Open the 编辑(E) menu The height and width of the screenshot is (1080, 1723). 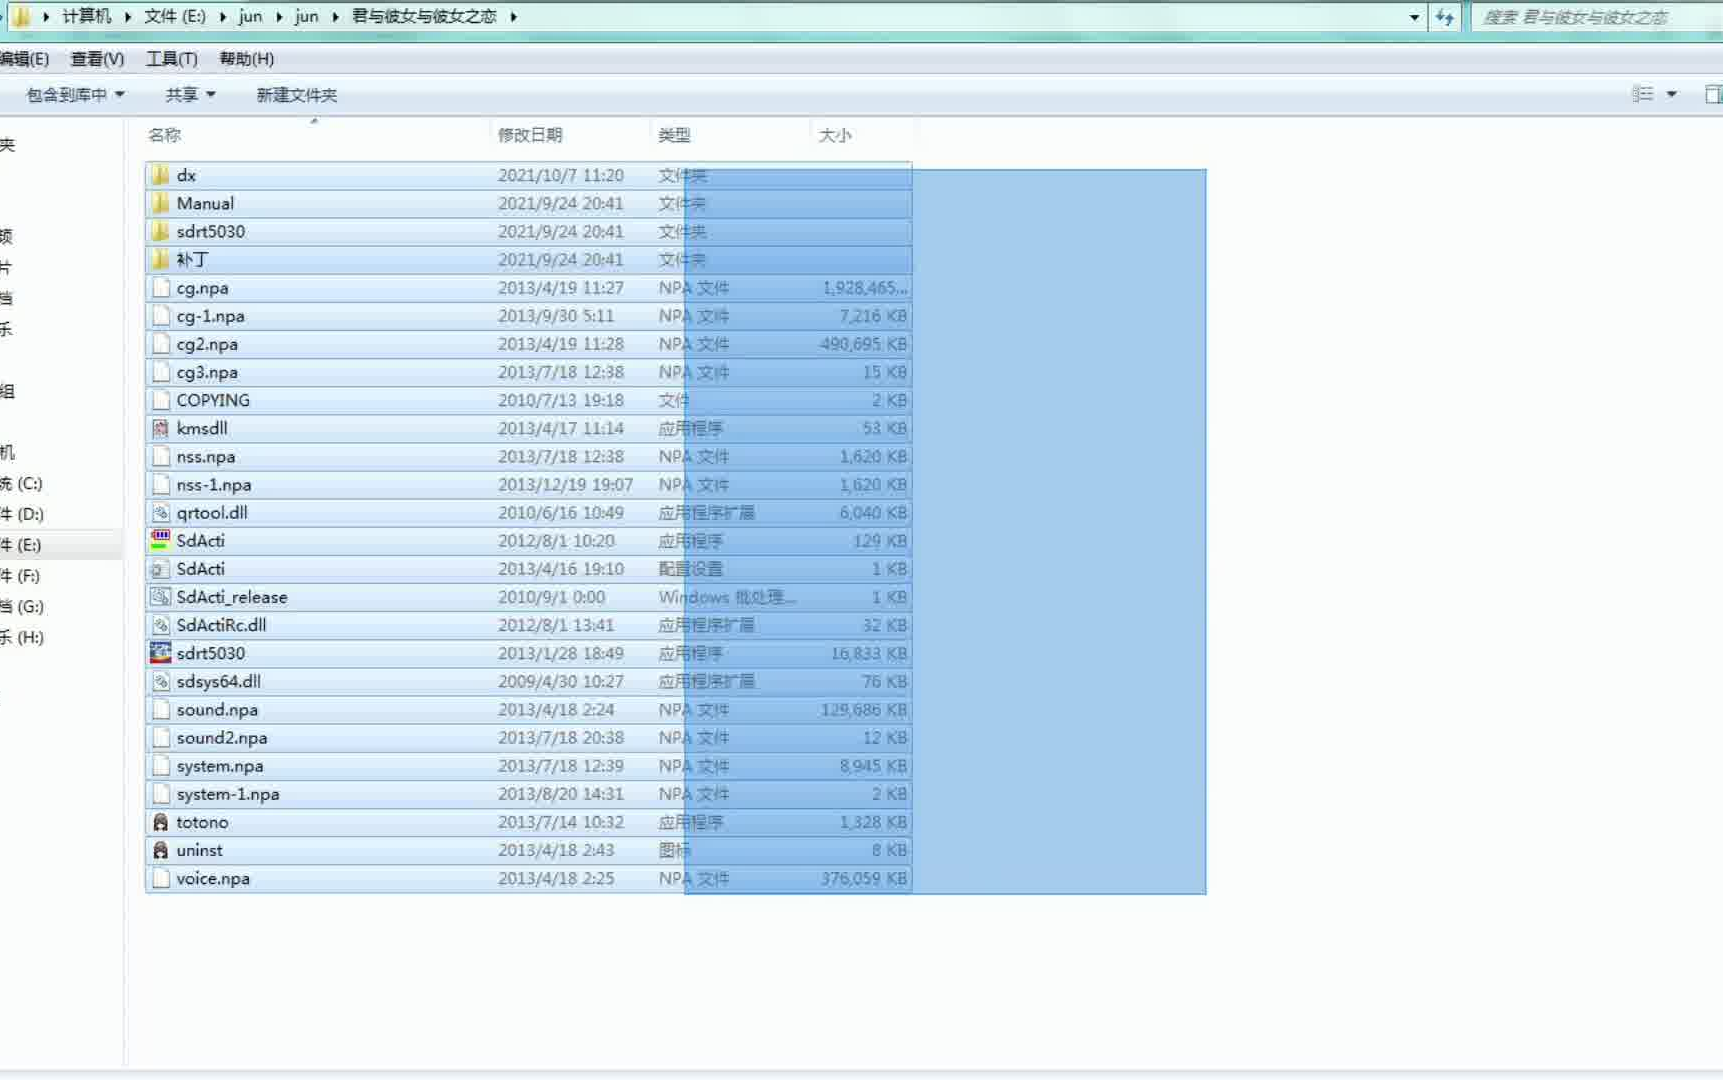[x=24, y=59]
